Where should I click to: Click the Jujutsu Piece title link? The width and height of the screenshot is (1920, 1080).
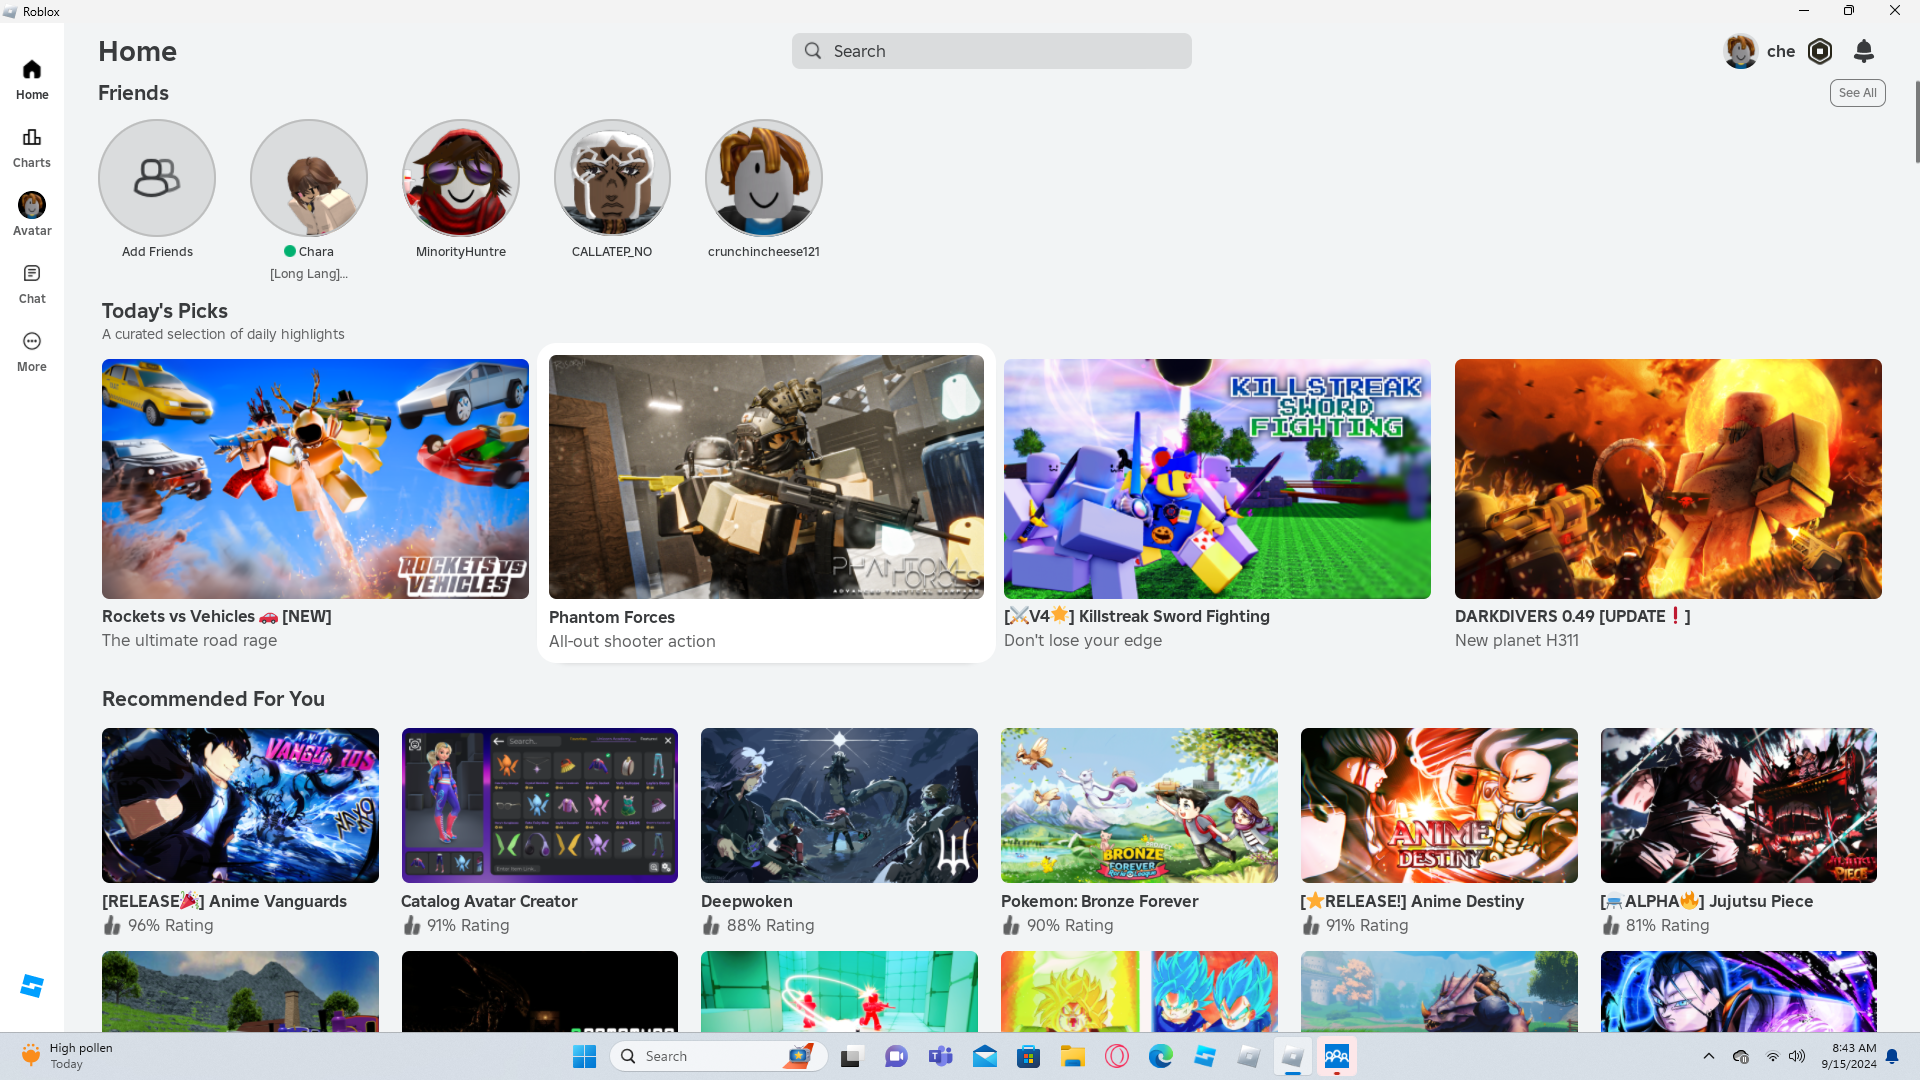tap(1707, 901)
